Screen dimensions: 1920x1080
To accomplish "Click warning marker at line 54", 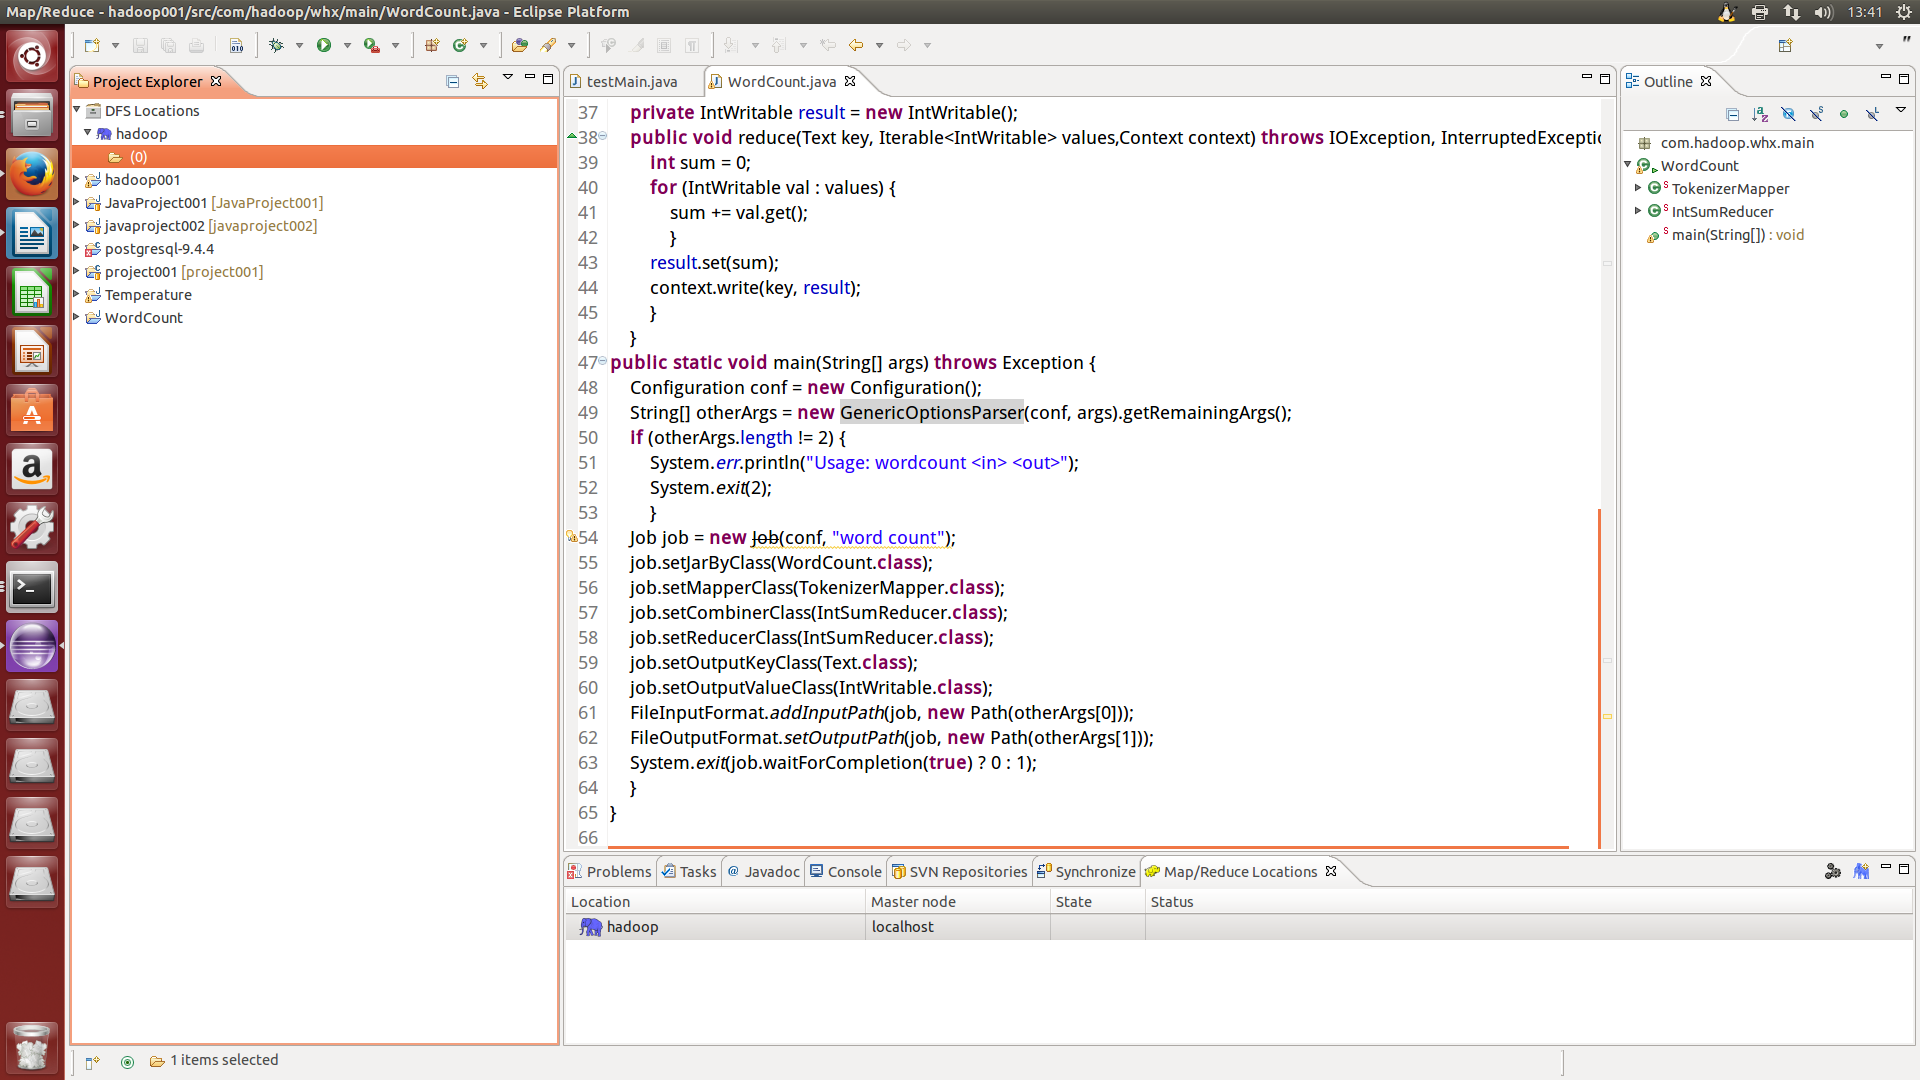I will (x=572, y=537).
